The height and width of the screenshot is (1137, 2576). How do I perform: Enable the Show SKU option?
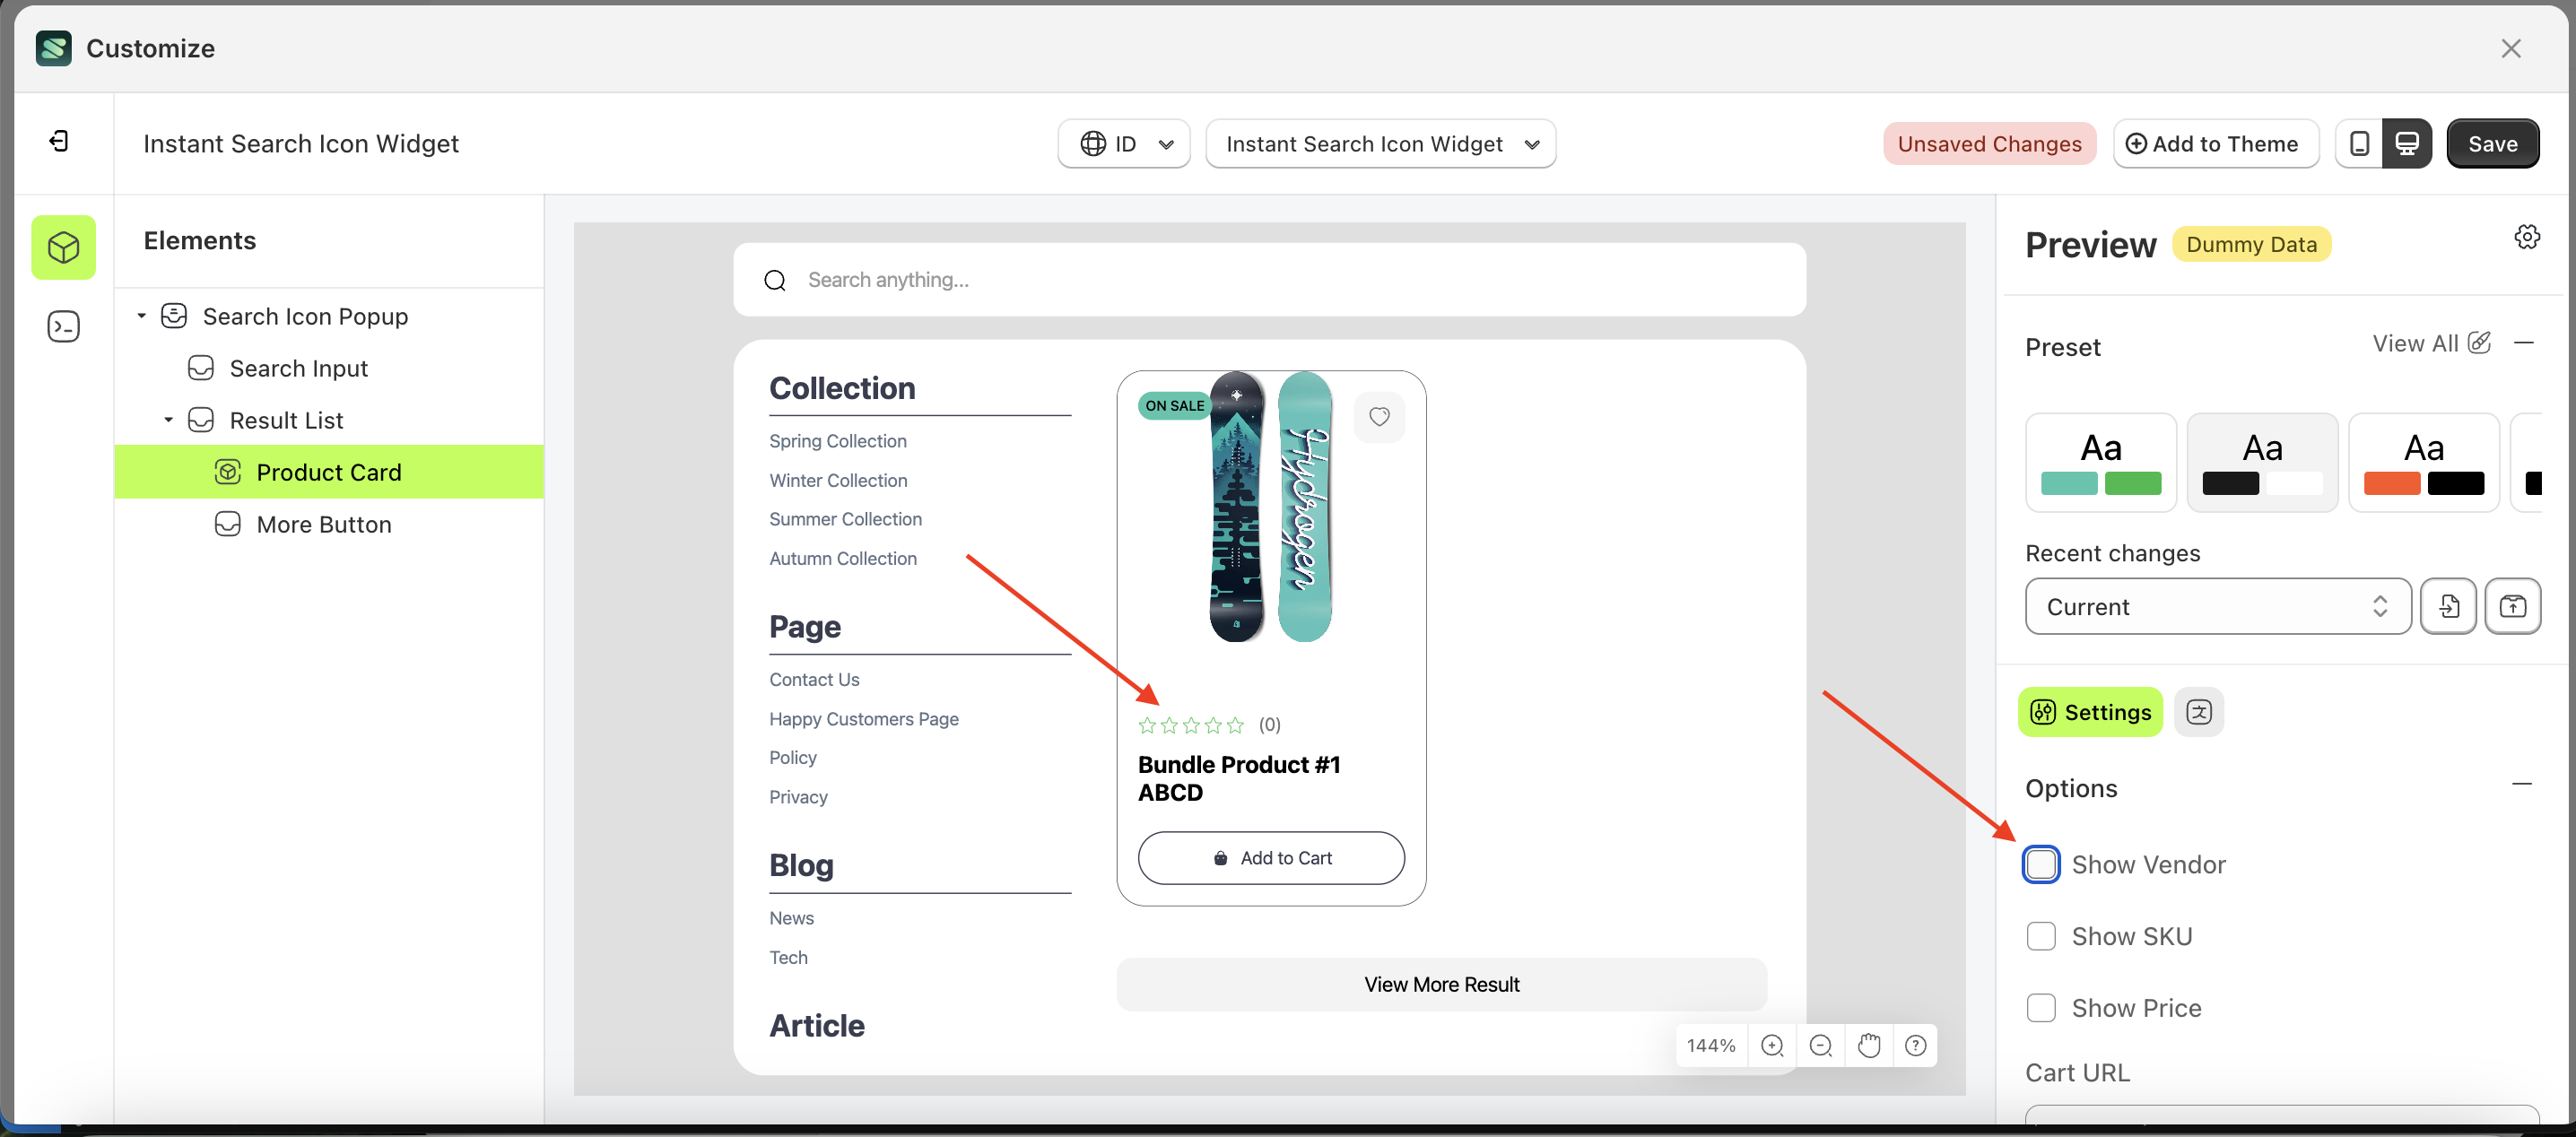pyautogui.click(x=2042, y=936)
